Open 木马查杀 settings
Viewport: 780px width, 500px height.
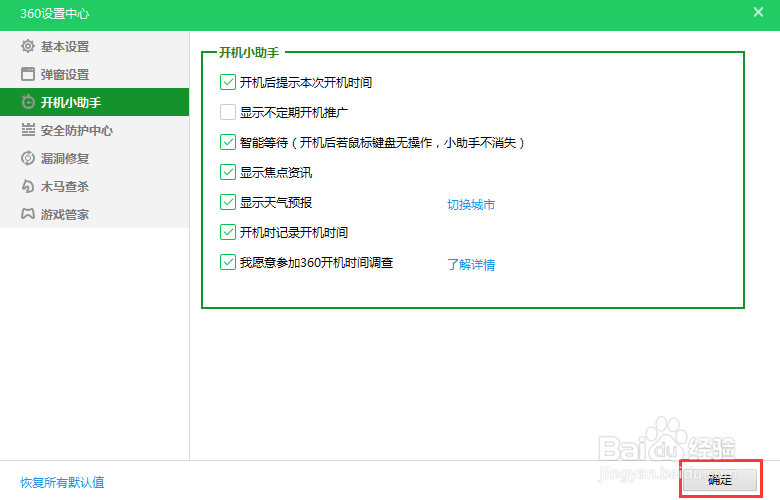(x=95, y=186)
